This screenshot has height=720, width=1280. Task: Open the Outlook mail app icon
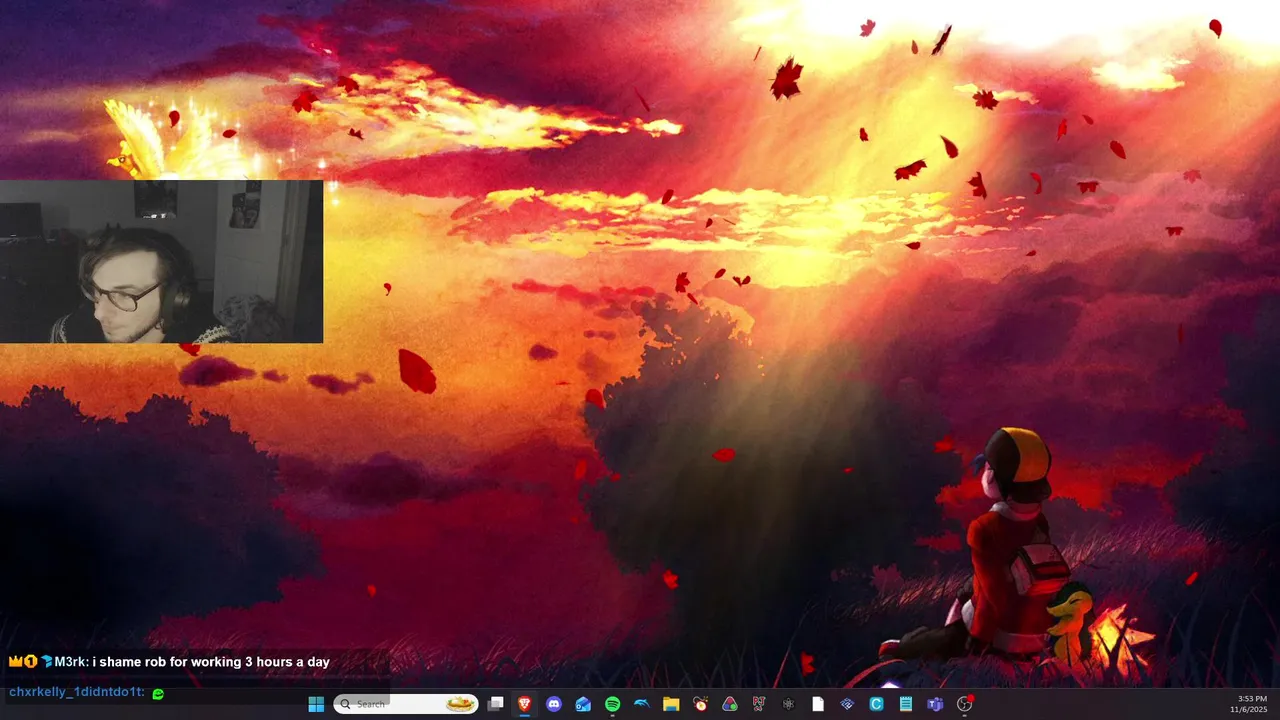583,704
